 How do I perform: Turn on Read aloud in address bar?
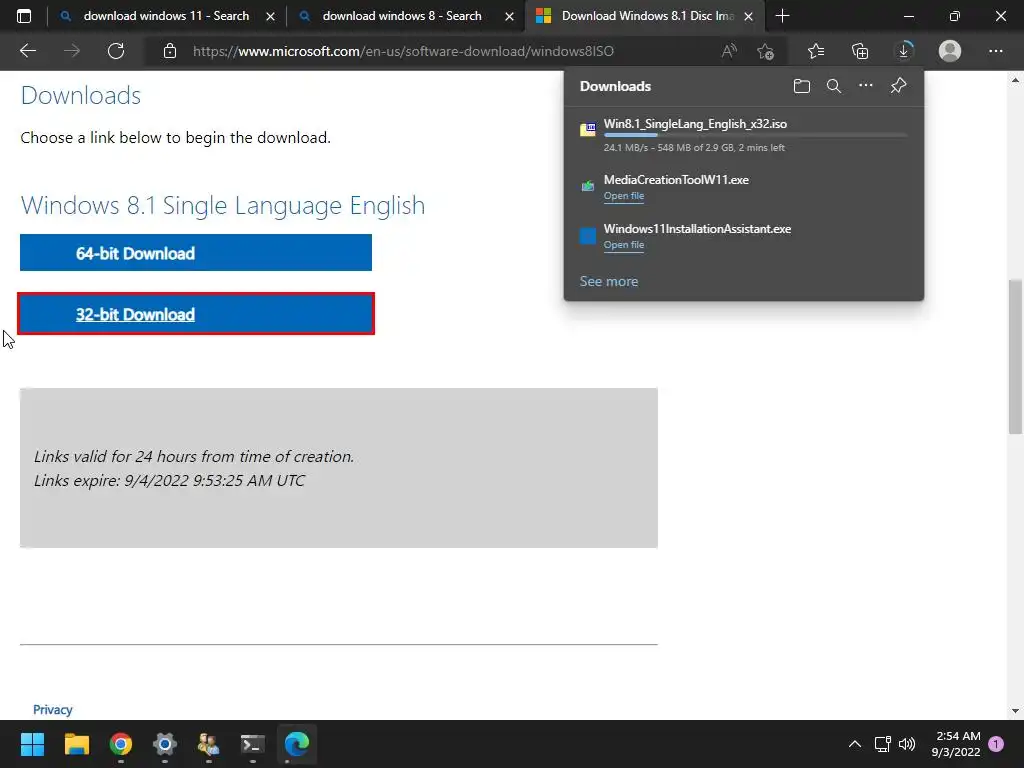[x=729, y=51]
